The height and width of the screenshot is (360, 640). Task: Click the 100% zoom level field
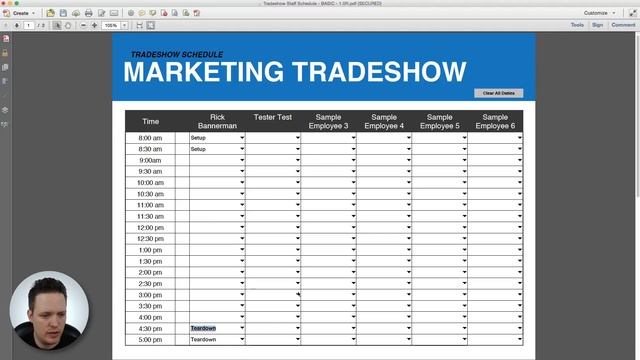tap(111, 25)
